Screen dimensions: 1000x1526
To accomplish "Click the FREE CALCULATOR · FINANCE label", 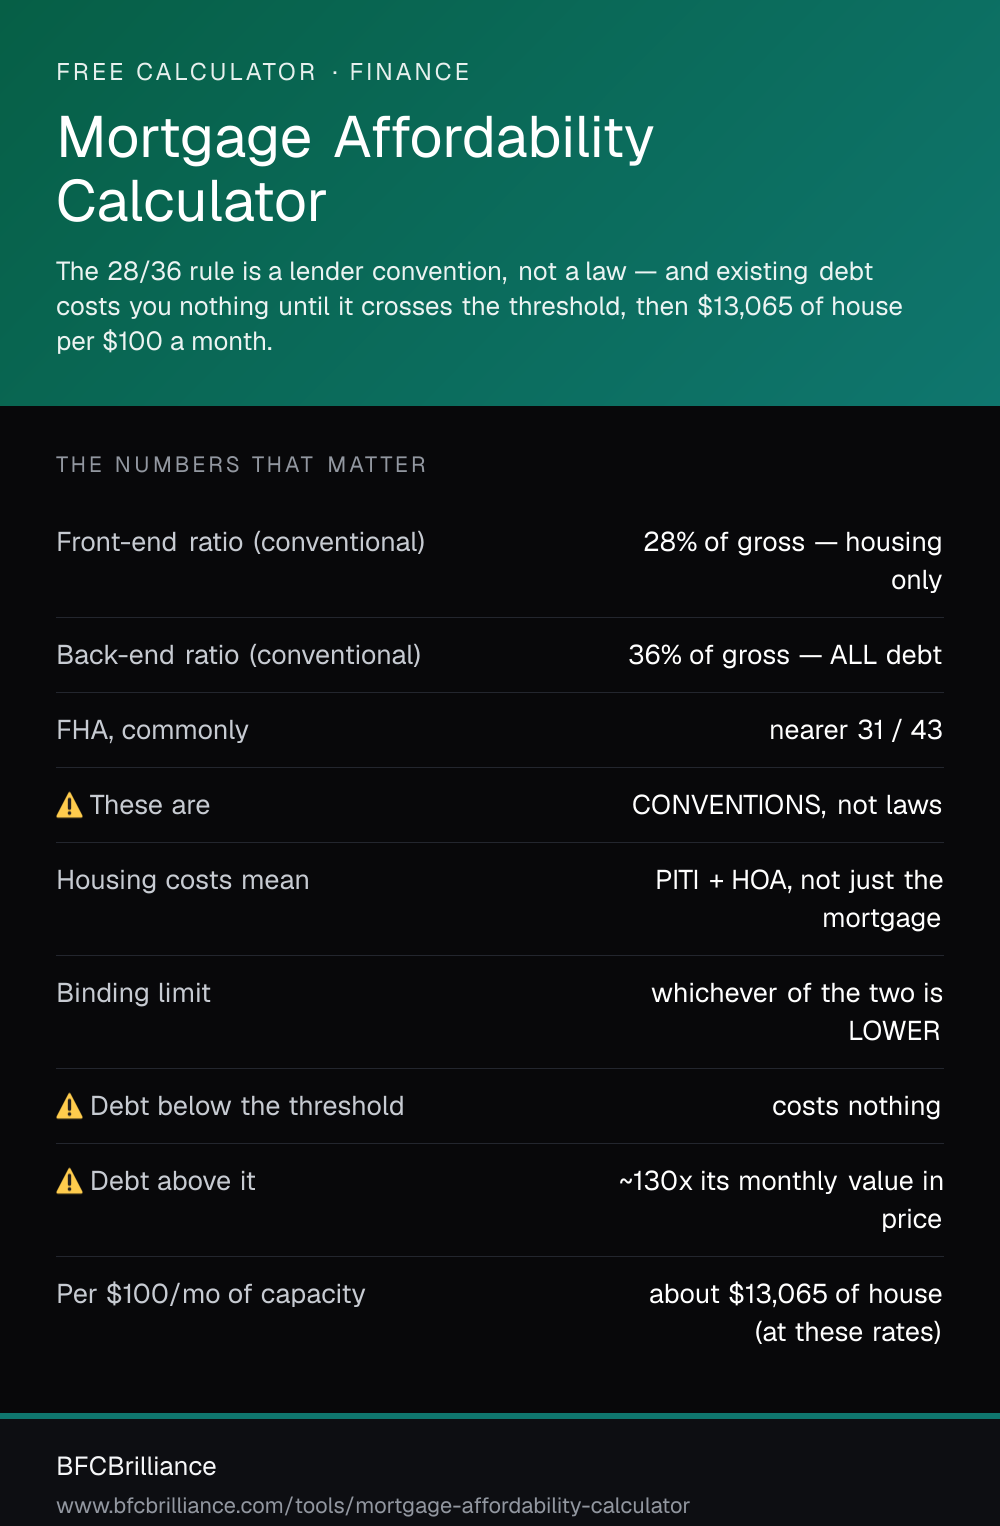I will click(263, 72).
